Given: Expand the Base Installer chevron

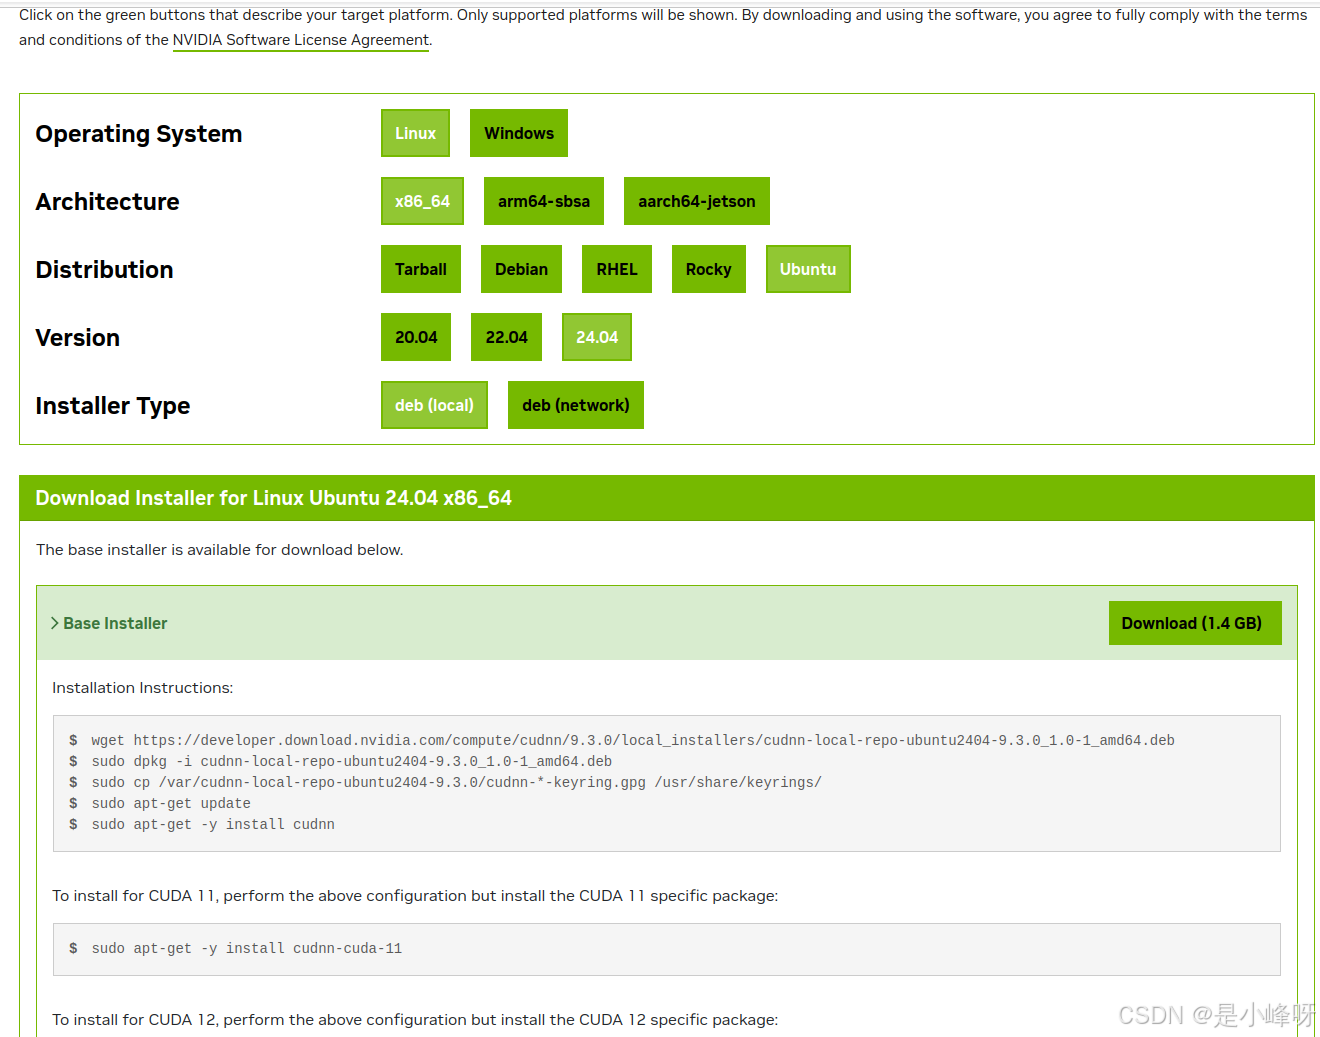Looking at the screenshot, I should pos(55,623).
